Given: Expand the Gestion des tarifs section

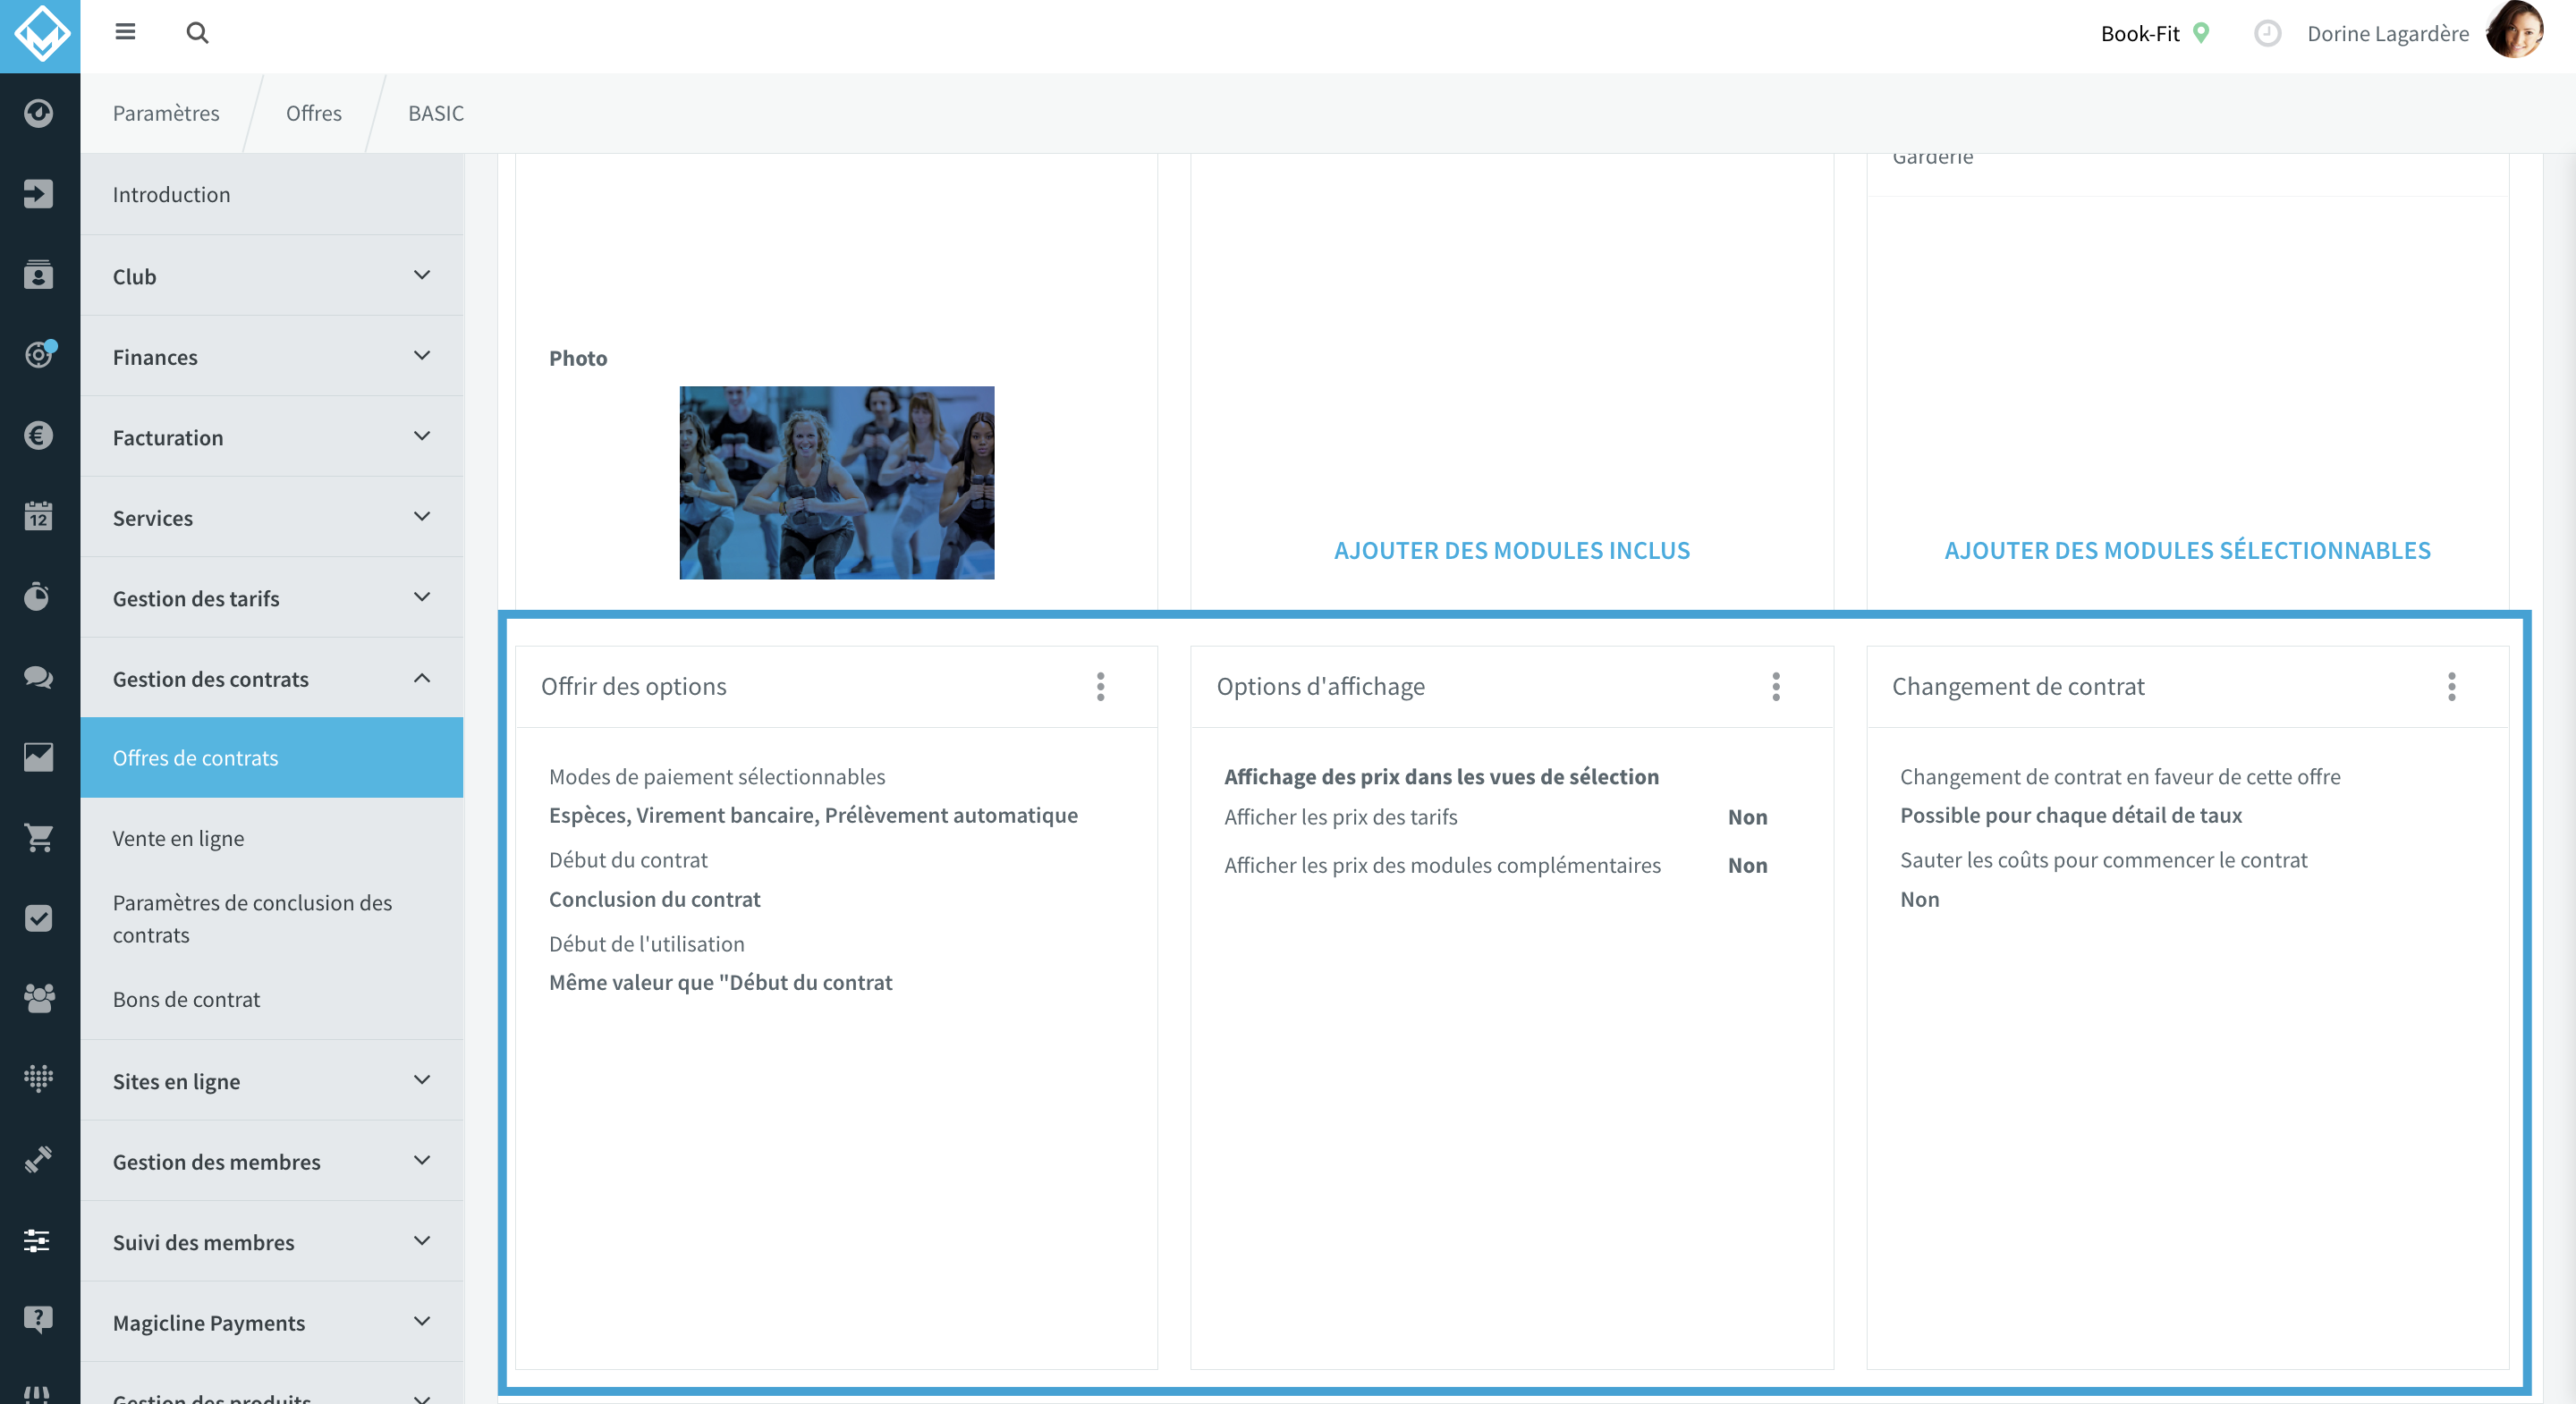Looking at the screenshot, I should pos(272,598).
